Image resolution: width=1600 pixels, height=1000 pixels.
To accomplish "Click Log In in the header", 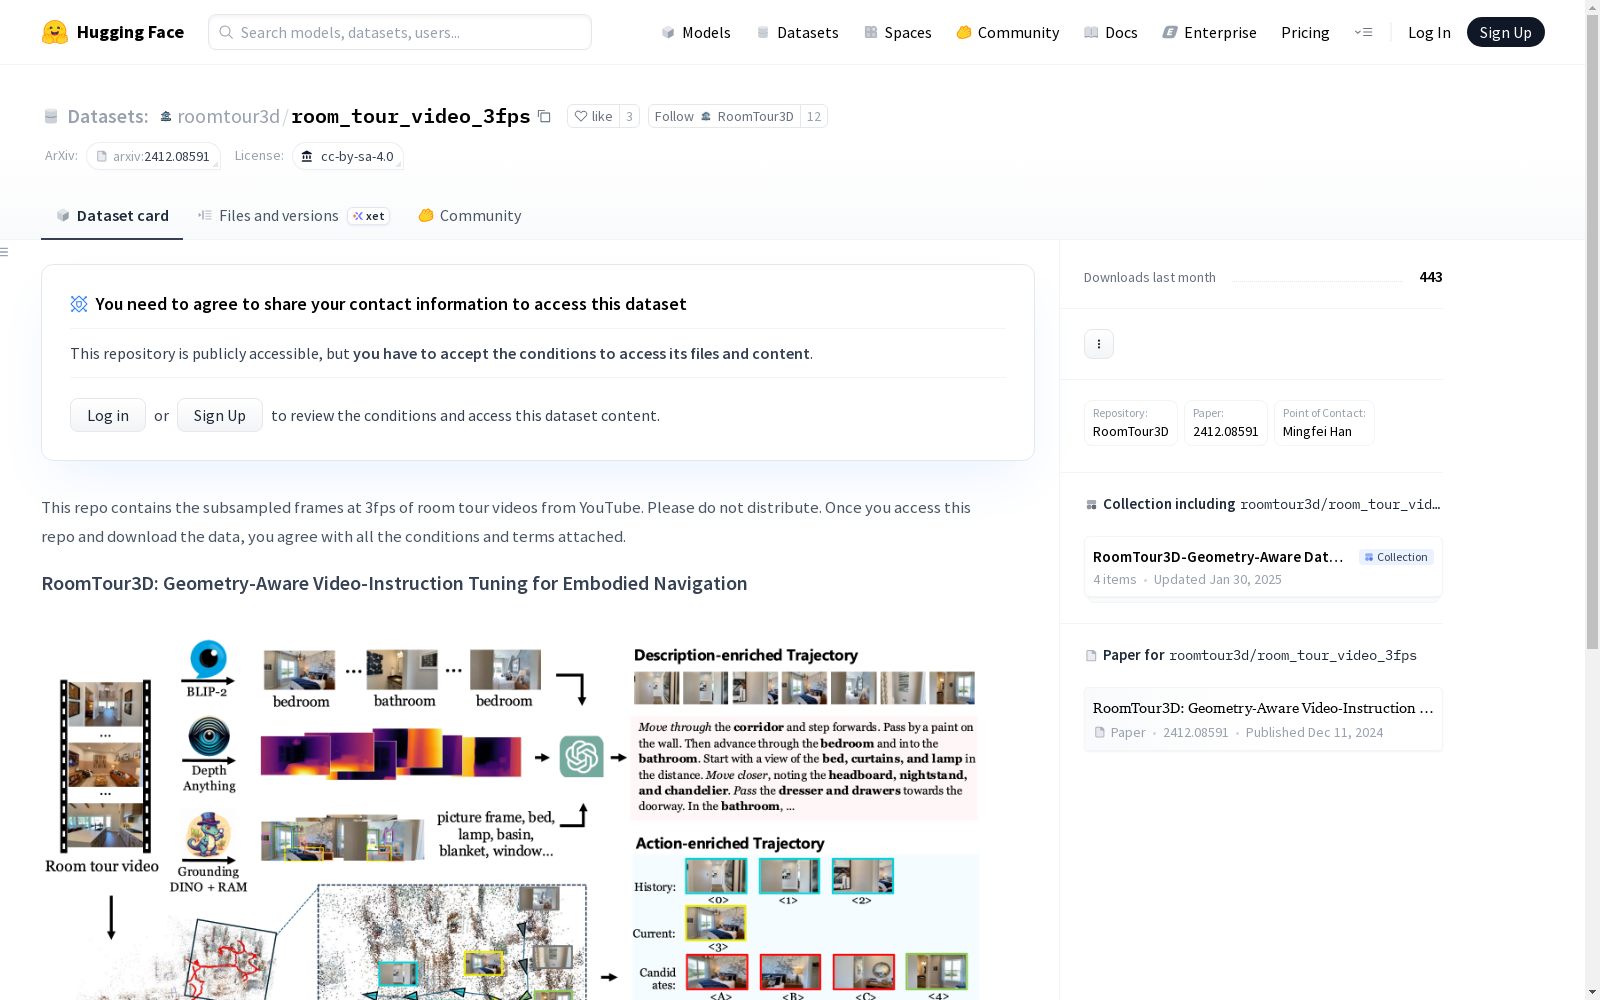I will coord(1429,32).
